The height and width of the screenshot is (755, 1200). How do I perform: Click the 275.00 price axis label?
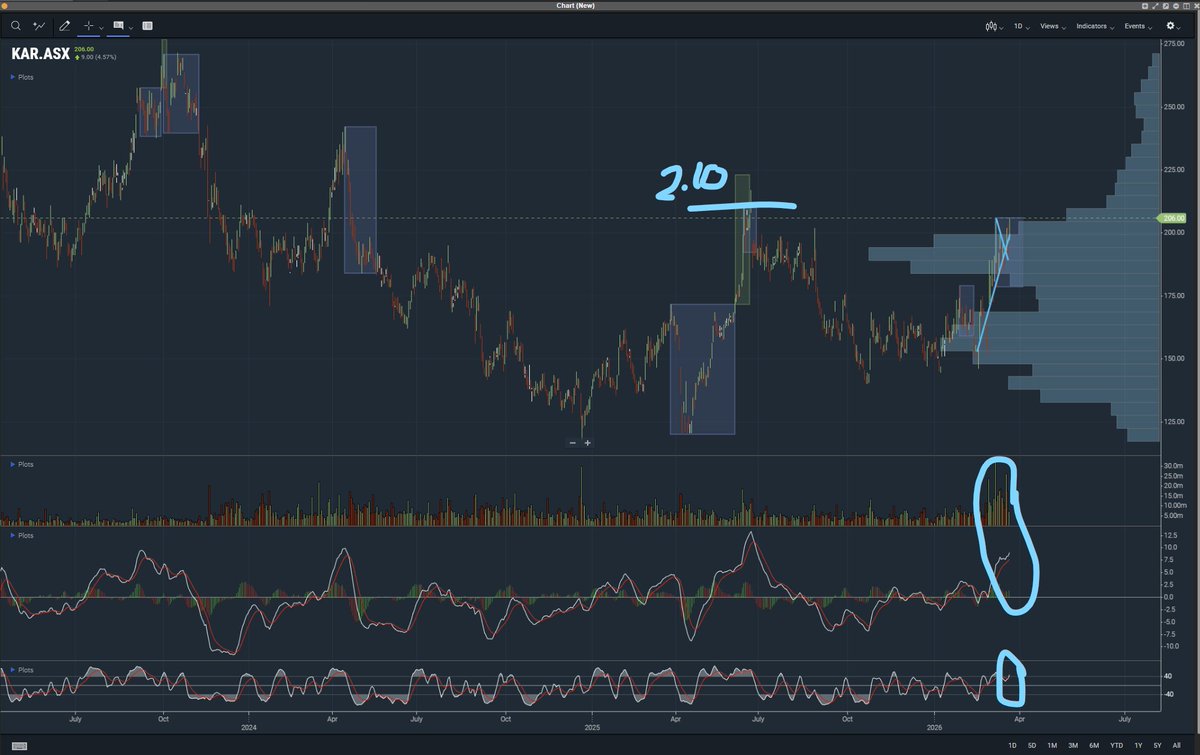pyautogui.click(x=1173, y=45)
